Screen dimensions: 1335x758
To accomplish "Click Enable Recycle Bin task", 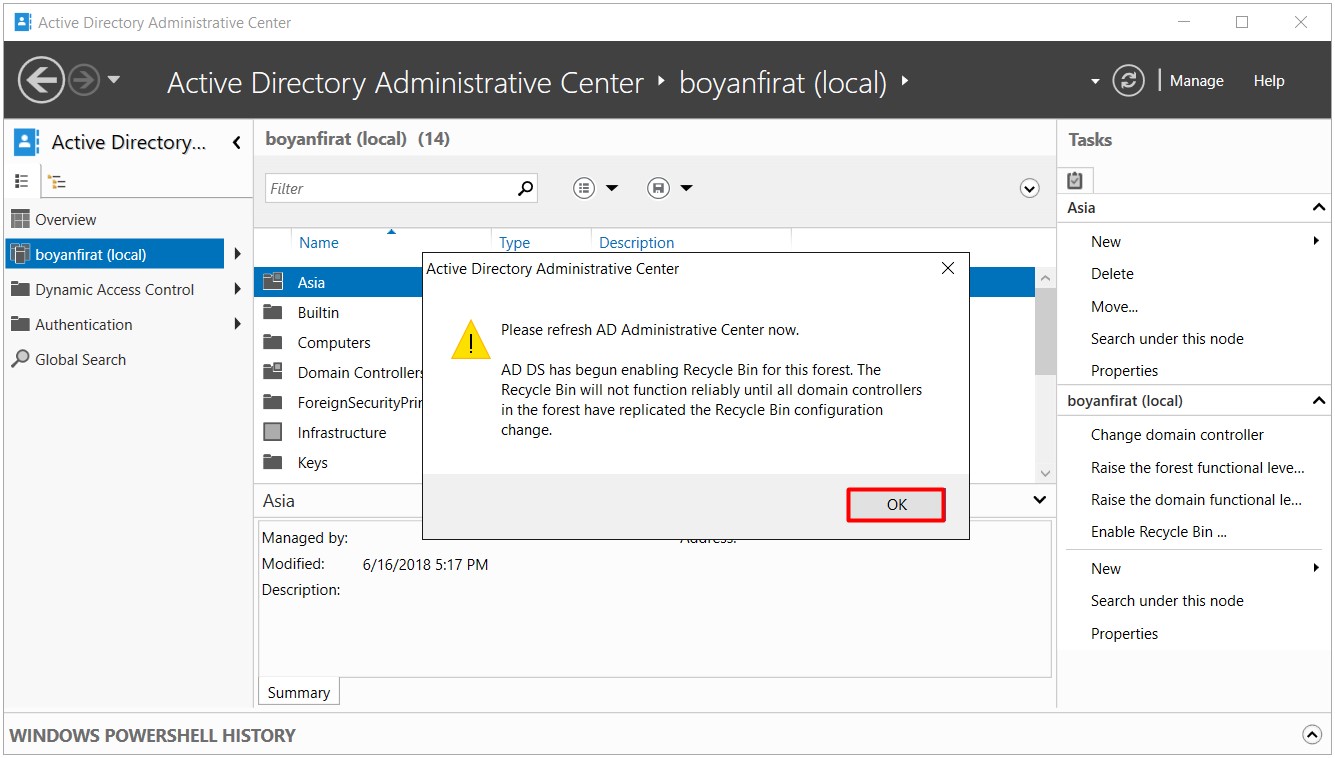I will [1158, 532].
